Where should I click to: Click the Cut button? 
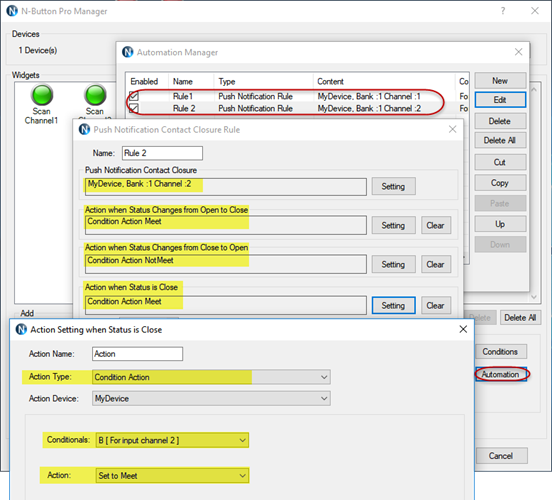500,162
